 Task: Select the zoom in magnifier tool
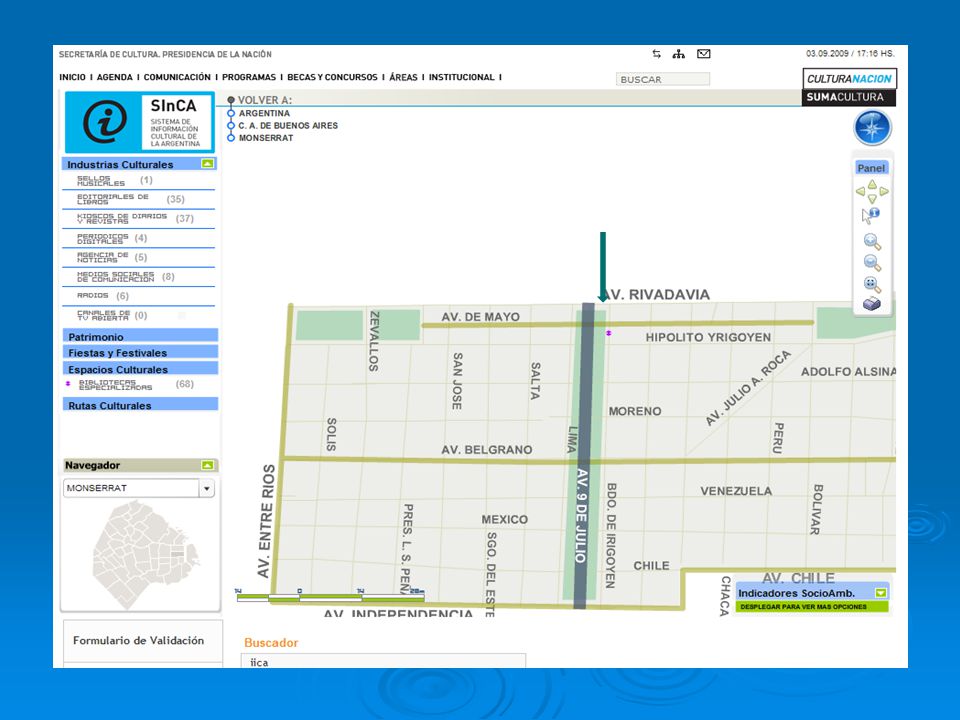(872, 242)
